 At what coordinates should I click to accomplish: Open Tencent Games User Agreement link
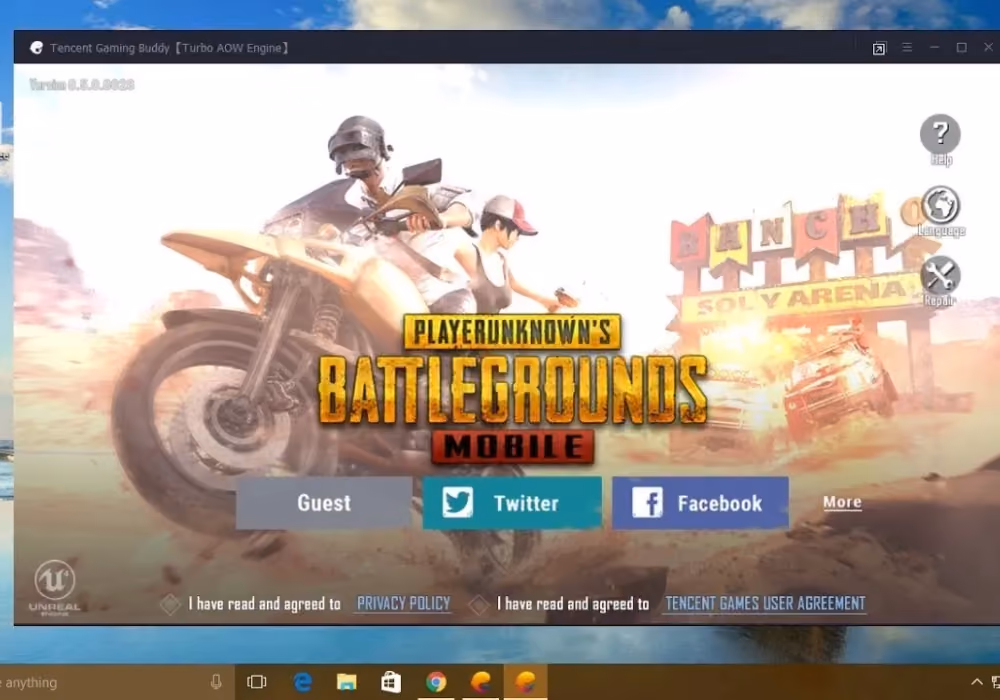pyautogui.click(x=765, y=604)
